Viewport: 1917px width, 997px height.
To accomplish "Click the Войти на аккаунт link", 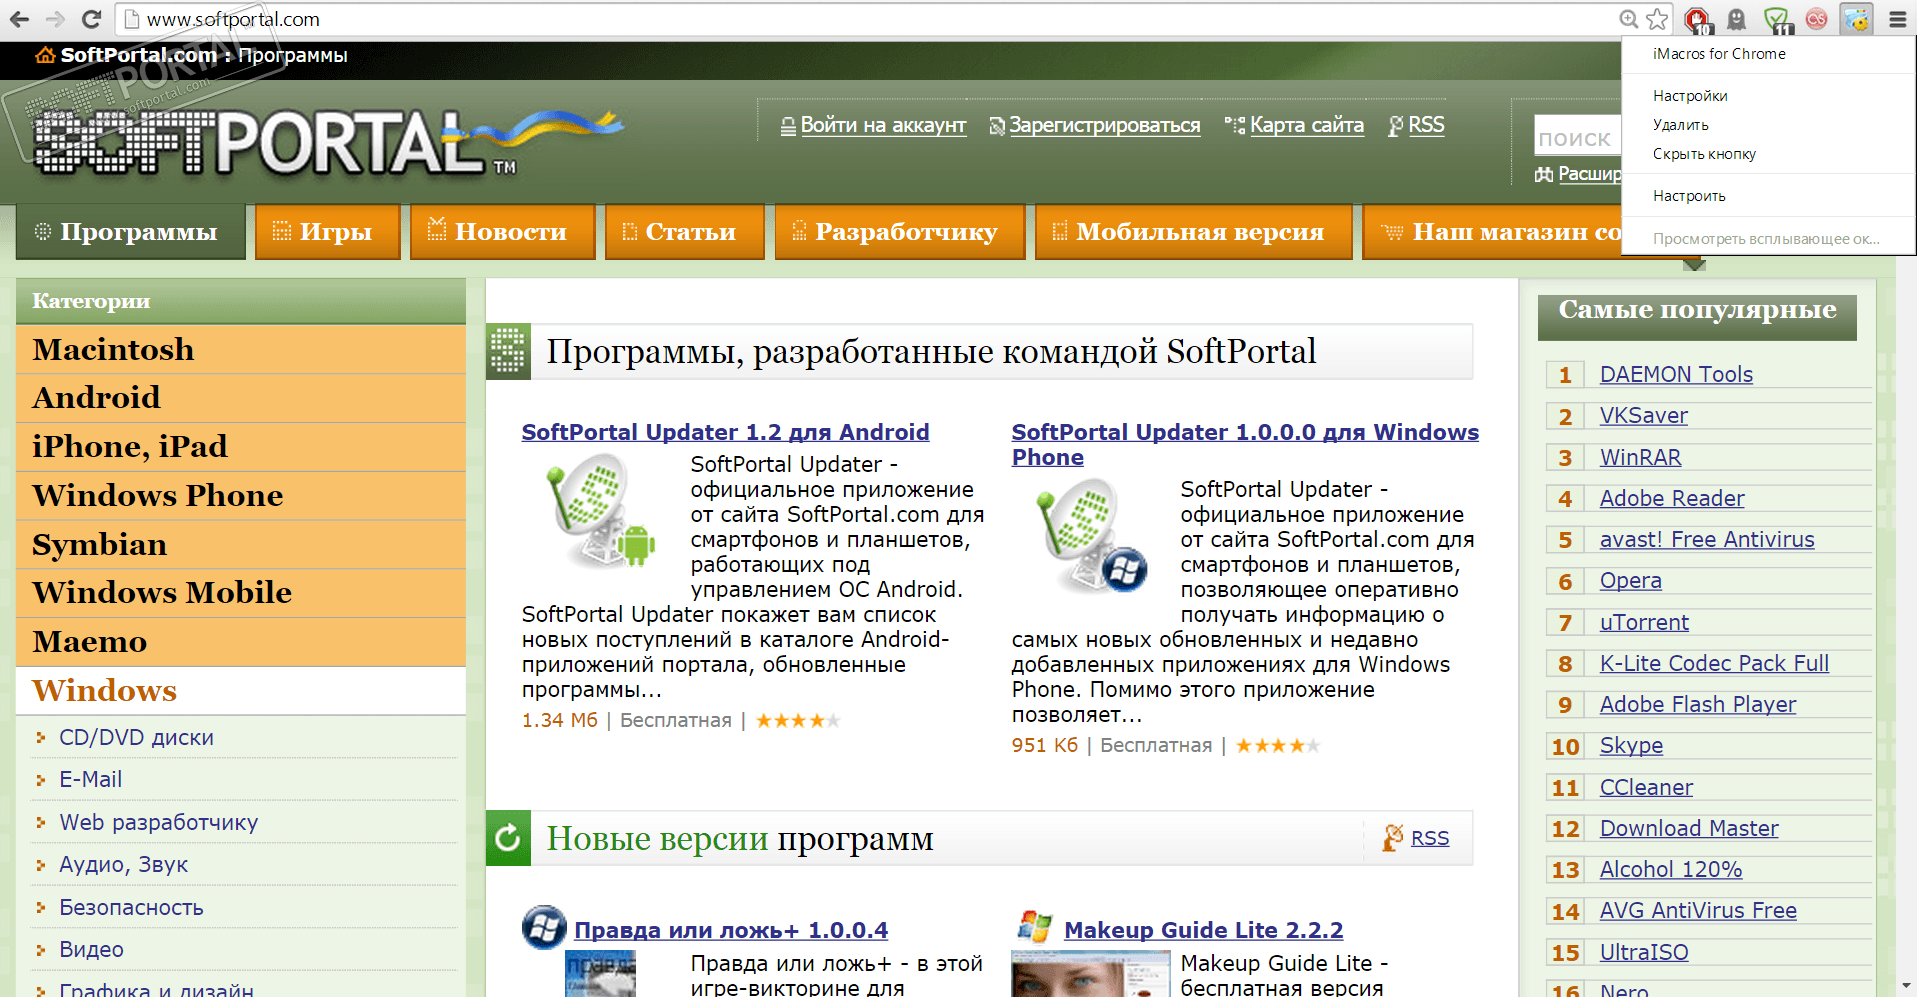I will [x=883, y=125].
